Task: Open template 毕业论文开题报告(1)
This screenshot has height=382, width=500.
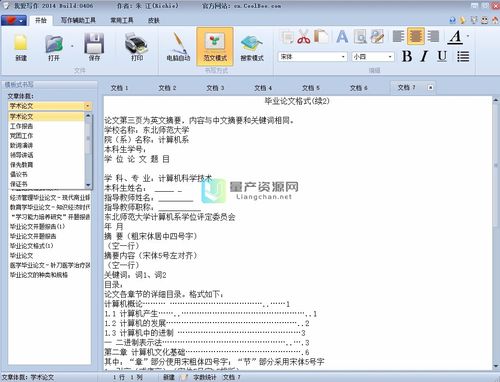Action: click(x=37, y=227)
